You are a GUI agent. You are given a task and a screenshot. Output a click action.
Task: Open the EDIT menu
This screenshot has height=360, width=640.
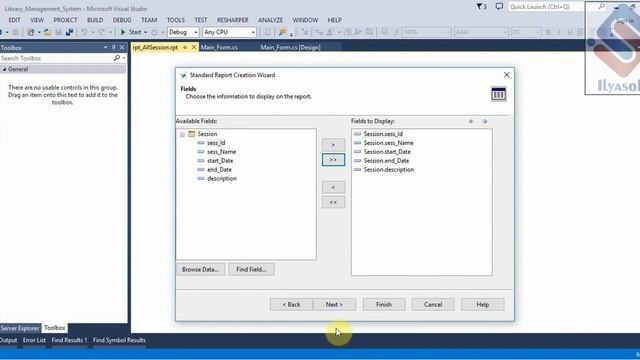(14, 20)
